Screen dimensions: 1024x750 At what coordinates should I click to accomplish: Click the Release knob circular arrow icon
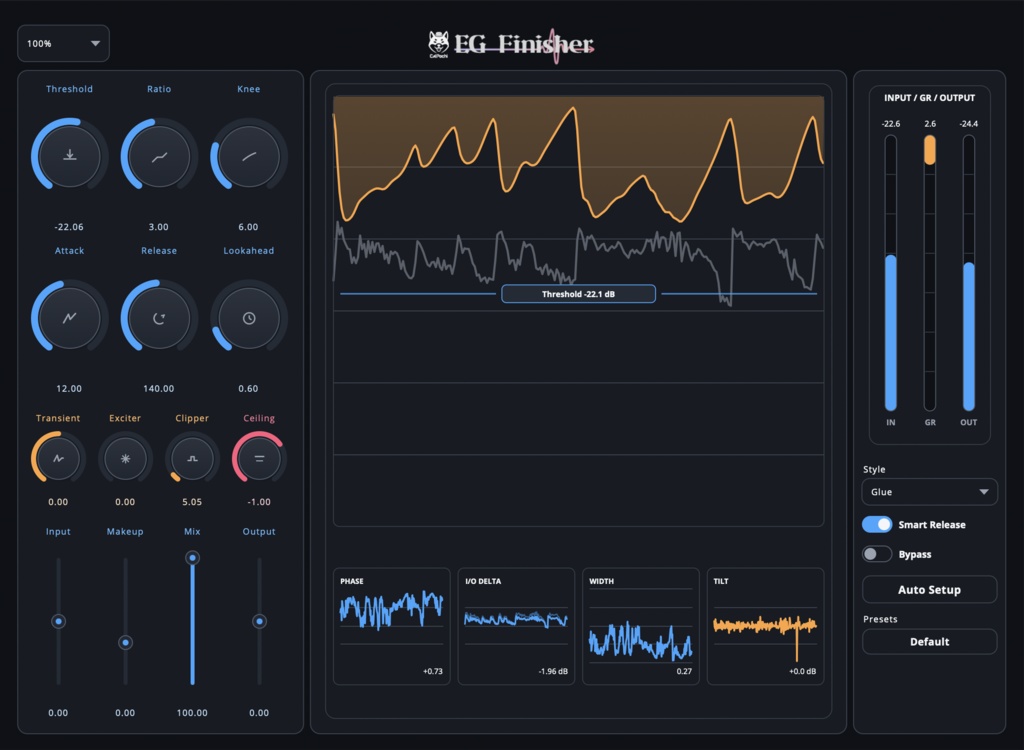click(159, 318)
